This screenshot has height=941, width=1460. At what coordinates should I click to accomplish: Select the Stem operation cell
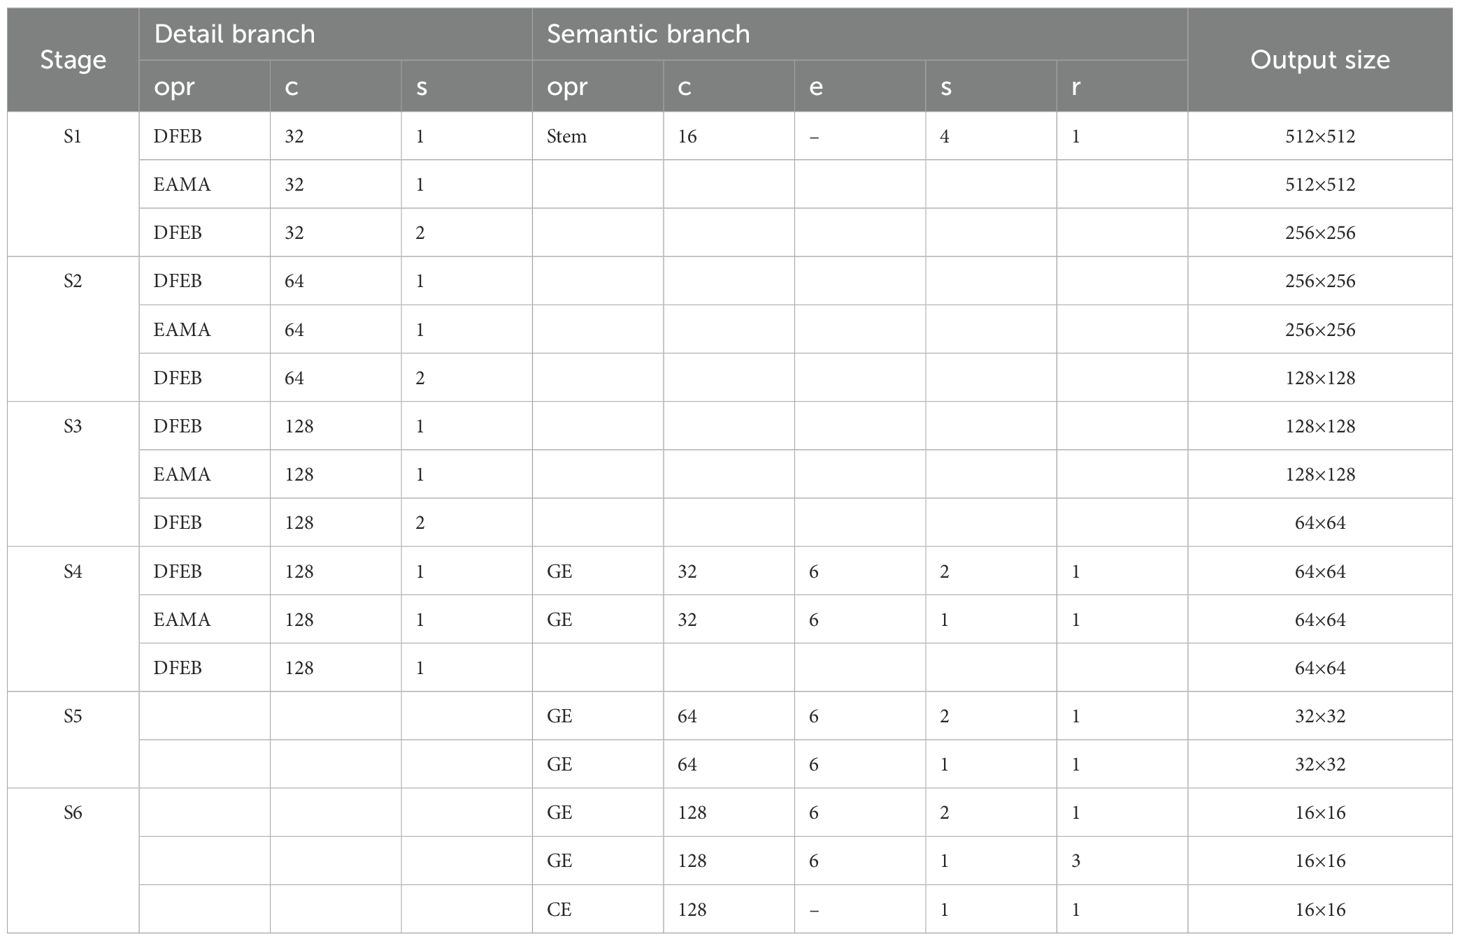598,136
